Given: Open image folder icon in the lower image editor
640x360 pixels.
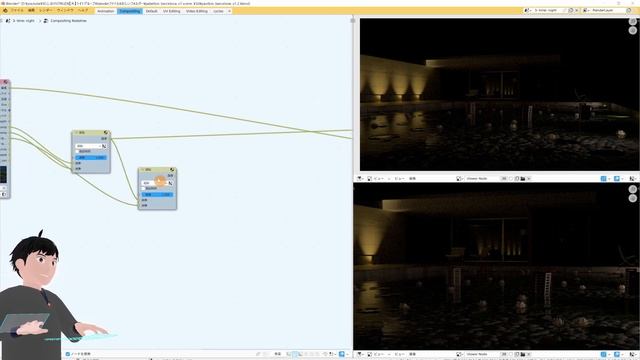Looking at the screenshot, I should point(522,354).
